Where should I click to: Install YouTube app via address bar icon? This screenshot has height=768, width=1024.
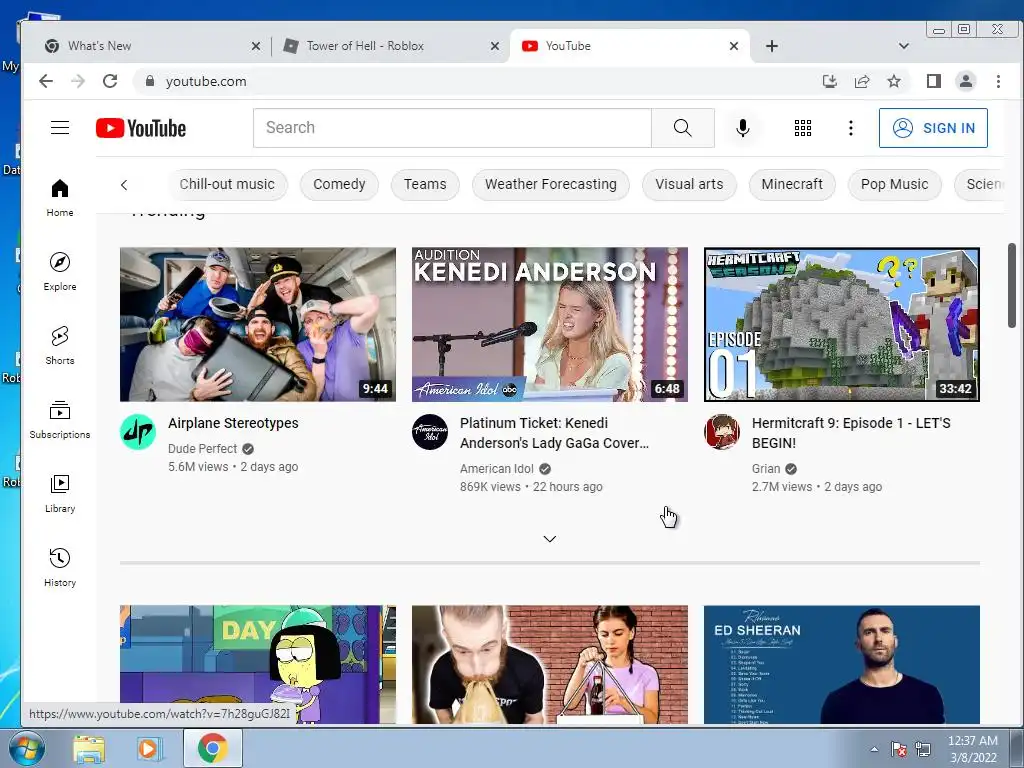pos(829,81)
